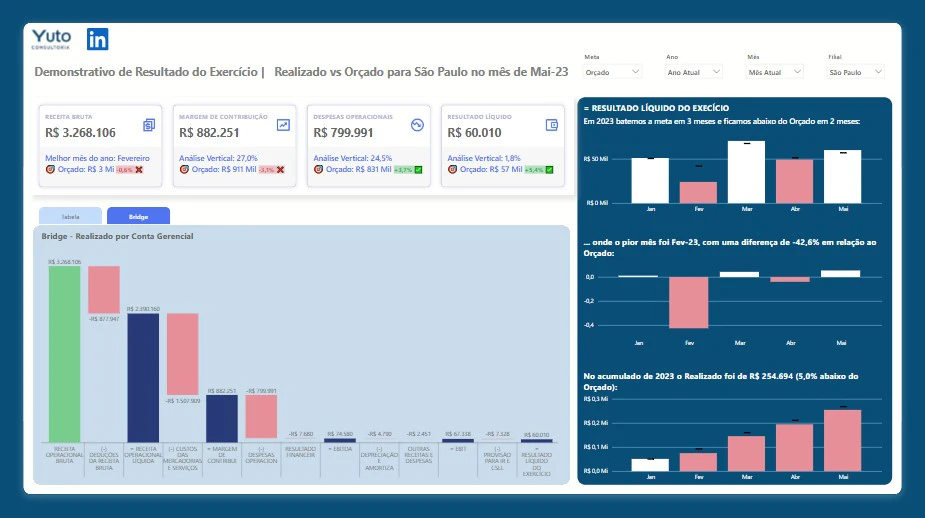Screen dimensions: 925x518
Task: Click the R$ 799.991 card value
Action: point(343,133)
